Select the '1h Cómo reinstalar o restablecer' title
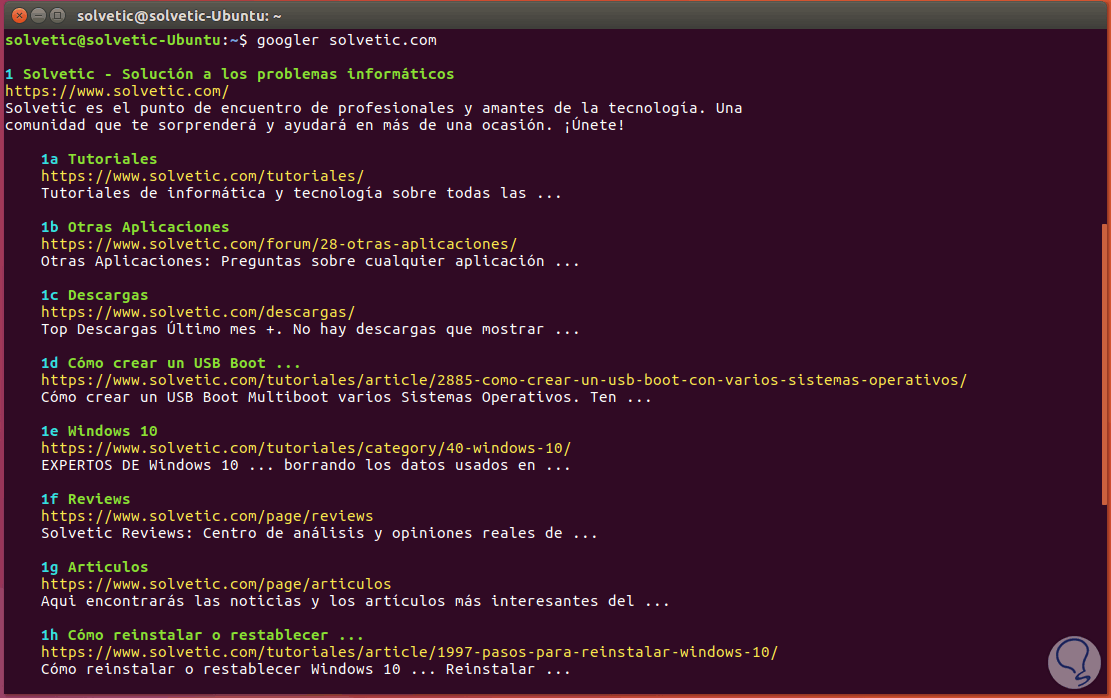This screenshot has width=1111, height=698. 202,635
